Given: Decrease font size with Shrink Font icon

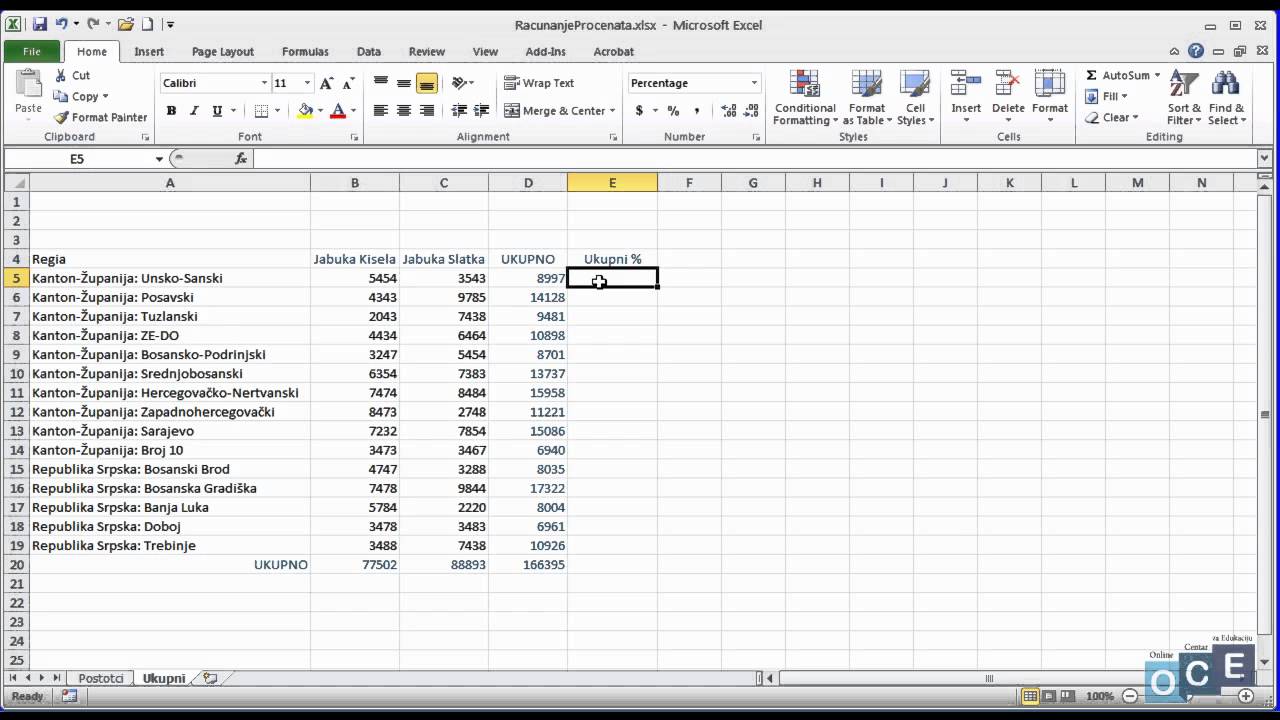Looking at the screenshot, I should 348,83.
